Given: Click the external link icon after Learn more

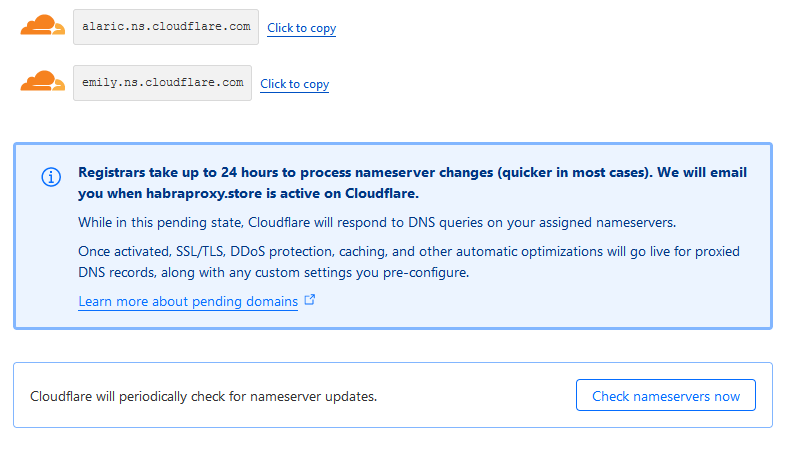Looking at the screenshot, I should point(310,300).
